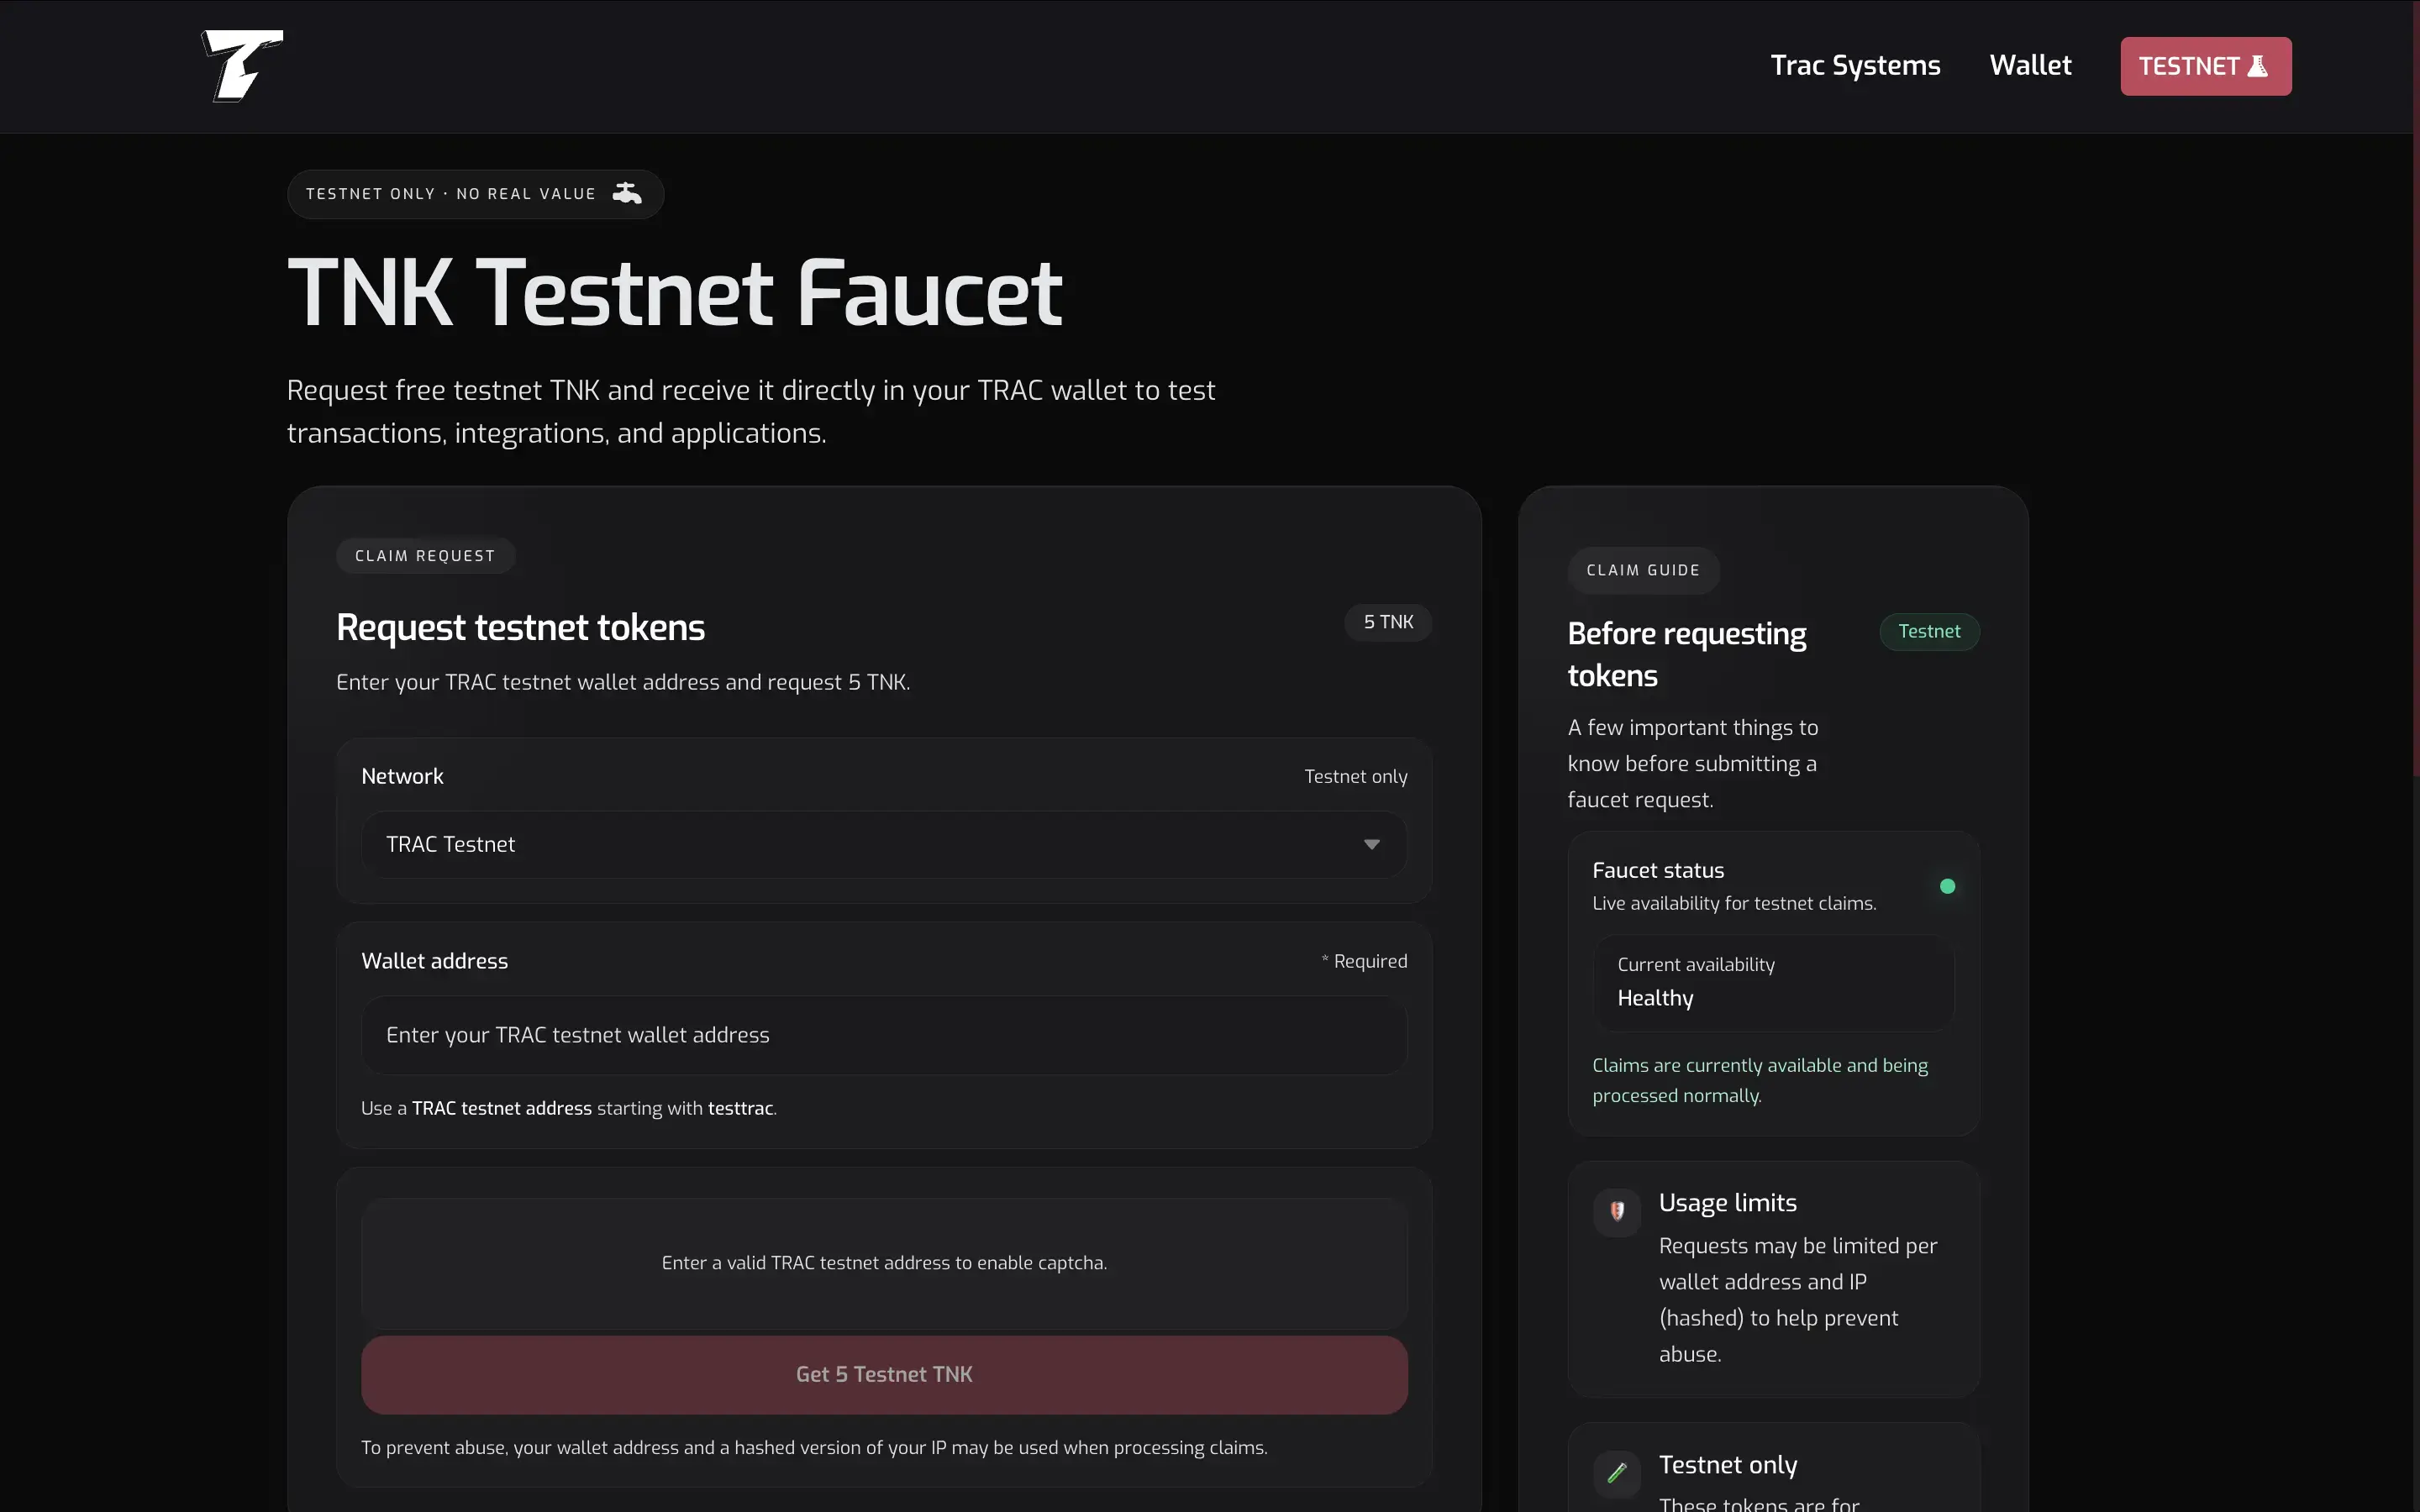Click the * Required label
The image size is (2420, 1512).
point(1364,961)
